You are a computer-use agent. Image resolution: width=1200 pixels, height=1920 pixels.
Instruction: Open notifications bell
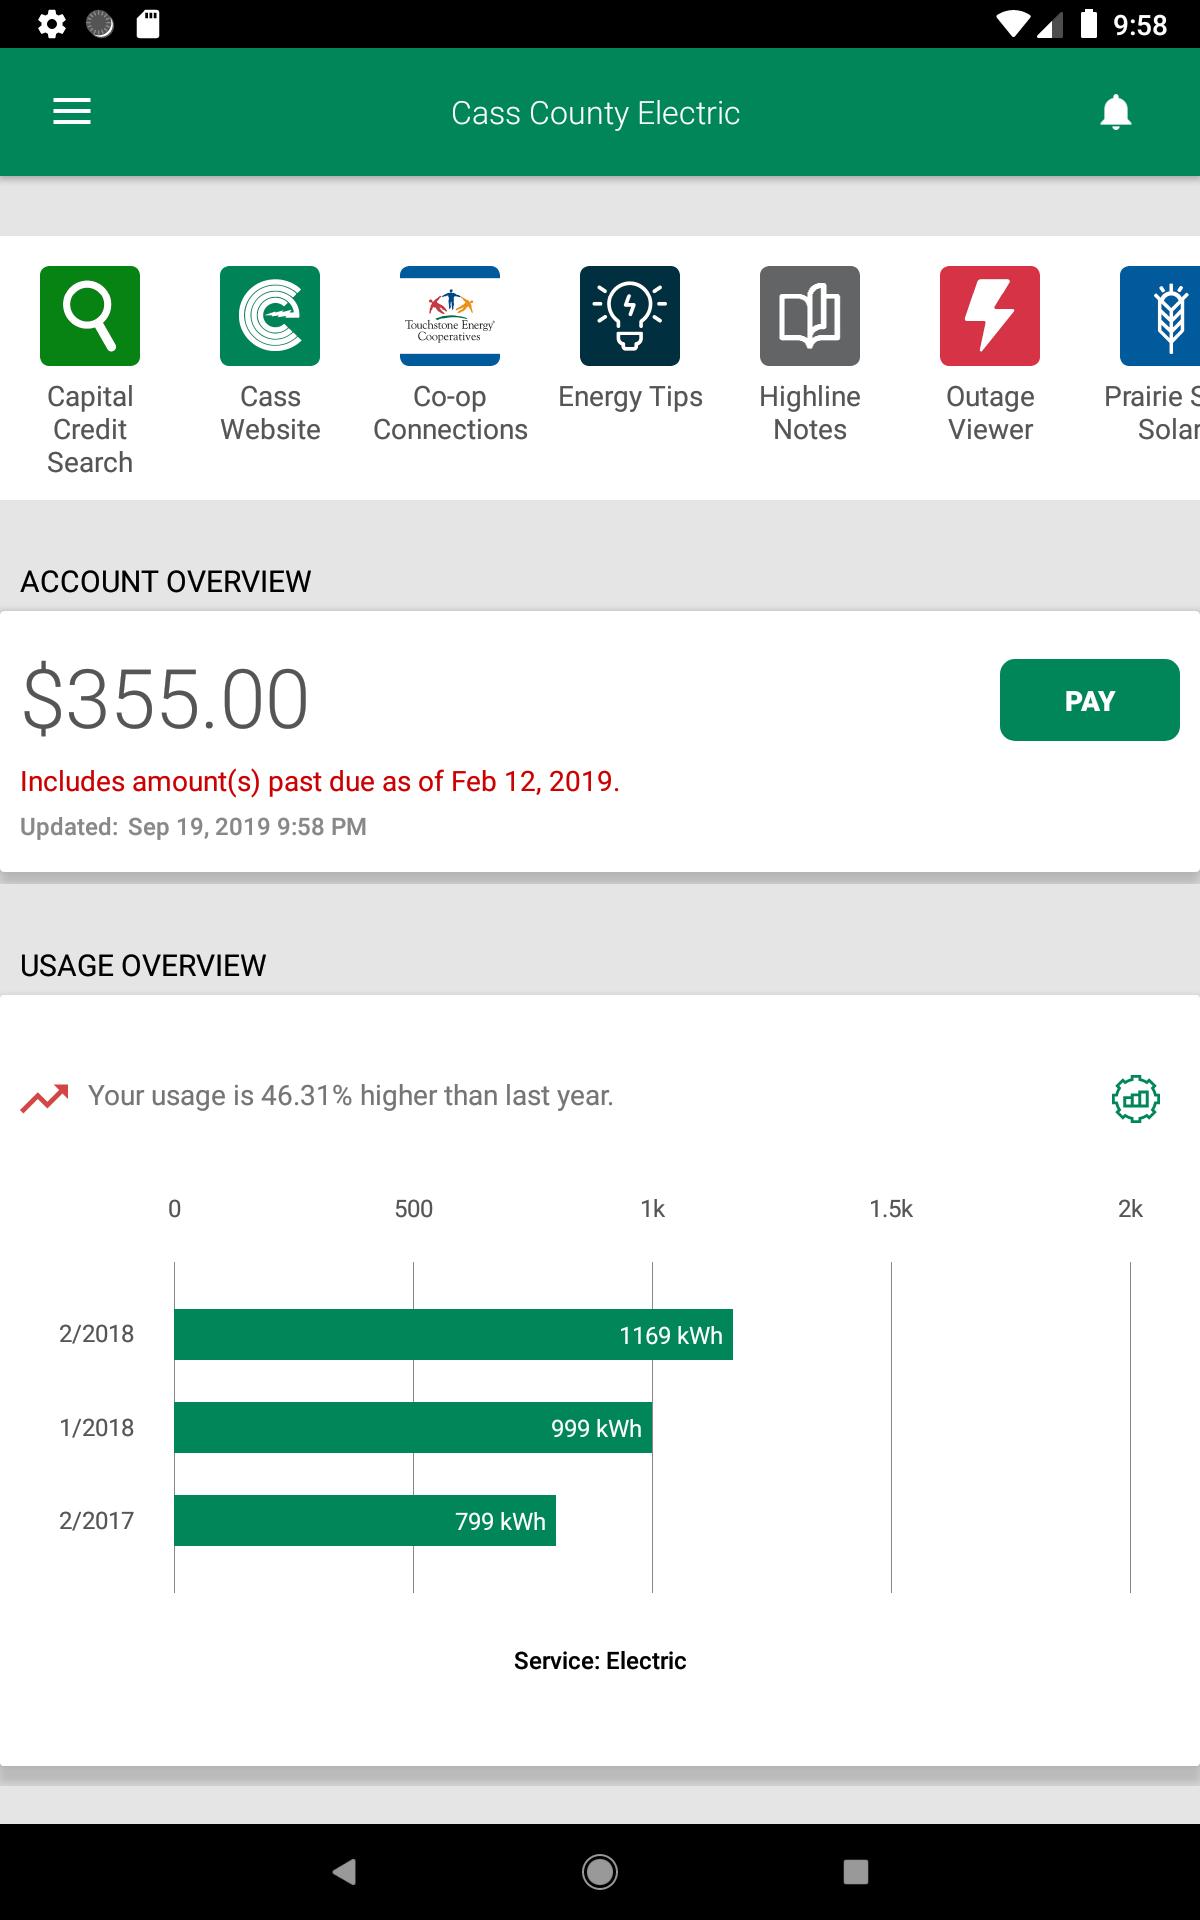pos(1115,112)
